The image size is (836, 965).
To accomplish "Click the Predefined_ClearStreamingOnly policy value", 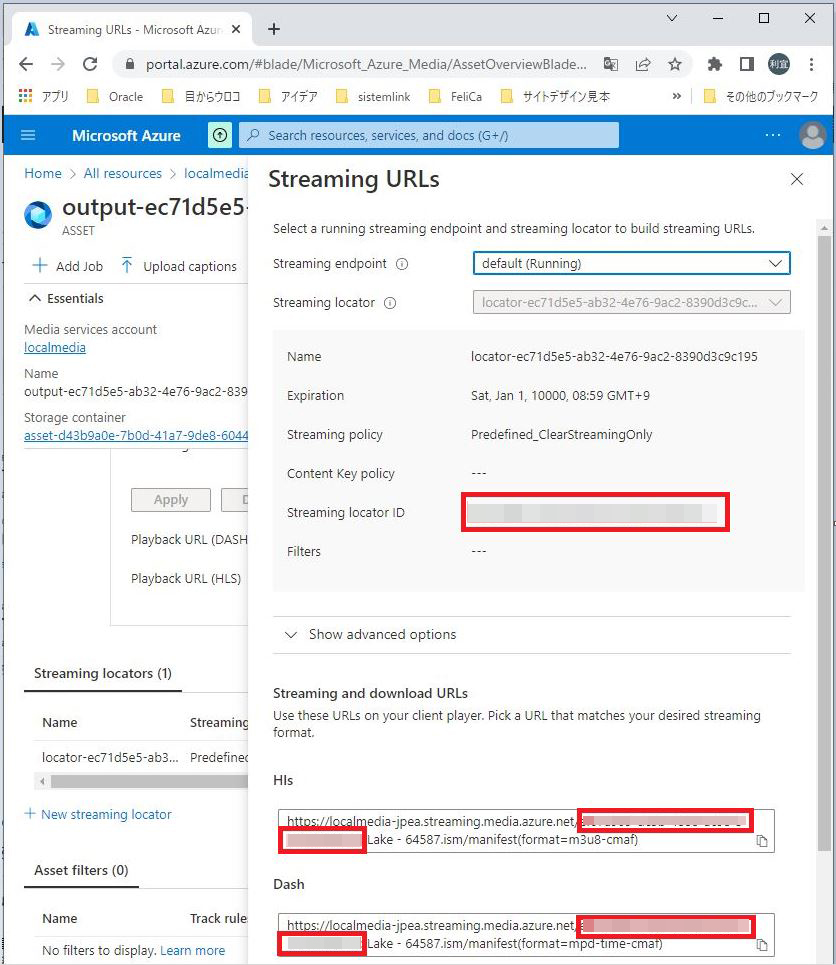I will (x=561, y=434).
